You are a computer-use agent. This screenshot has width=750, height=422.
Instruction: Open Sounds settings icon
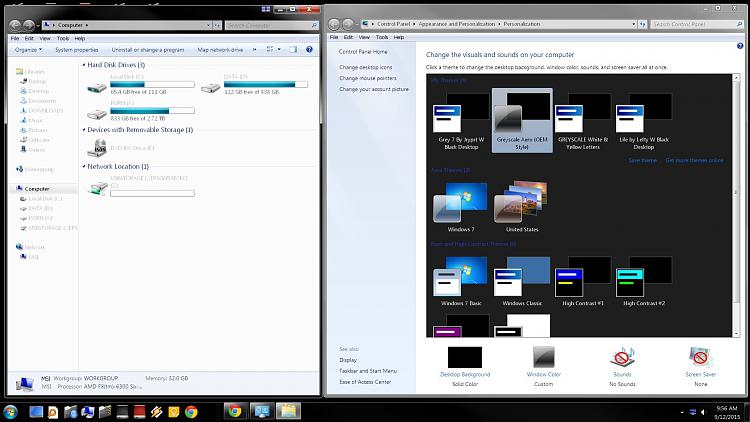622,357
